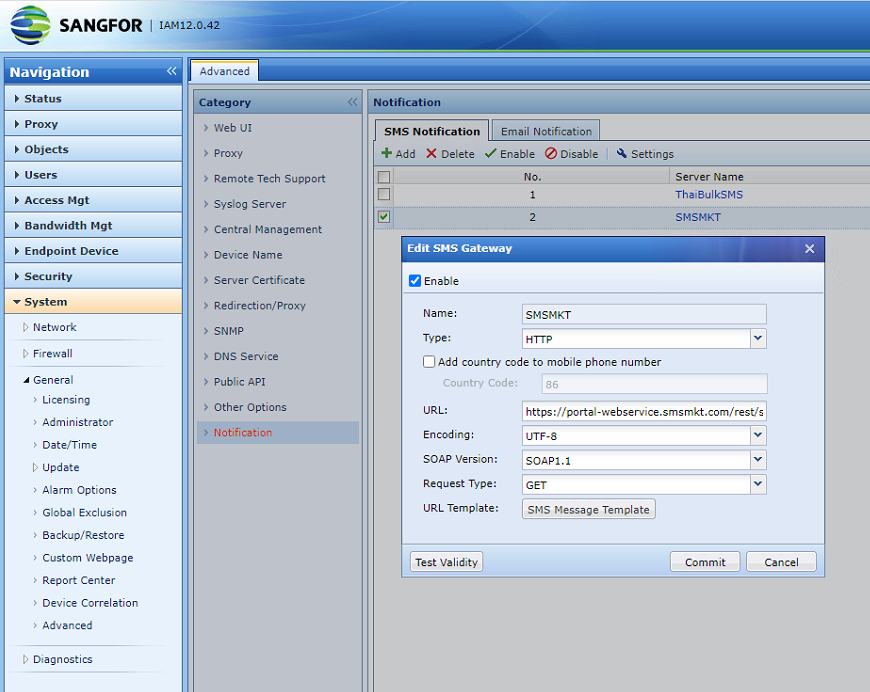Click the red X Delete icon
The image size is (870, 692).
coord(431,153)
